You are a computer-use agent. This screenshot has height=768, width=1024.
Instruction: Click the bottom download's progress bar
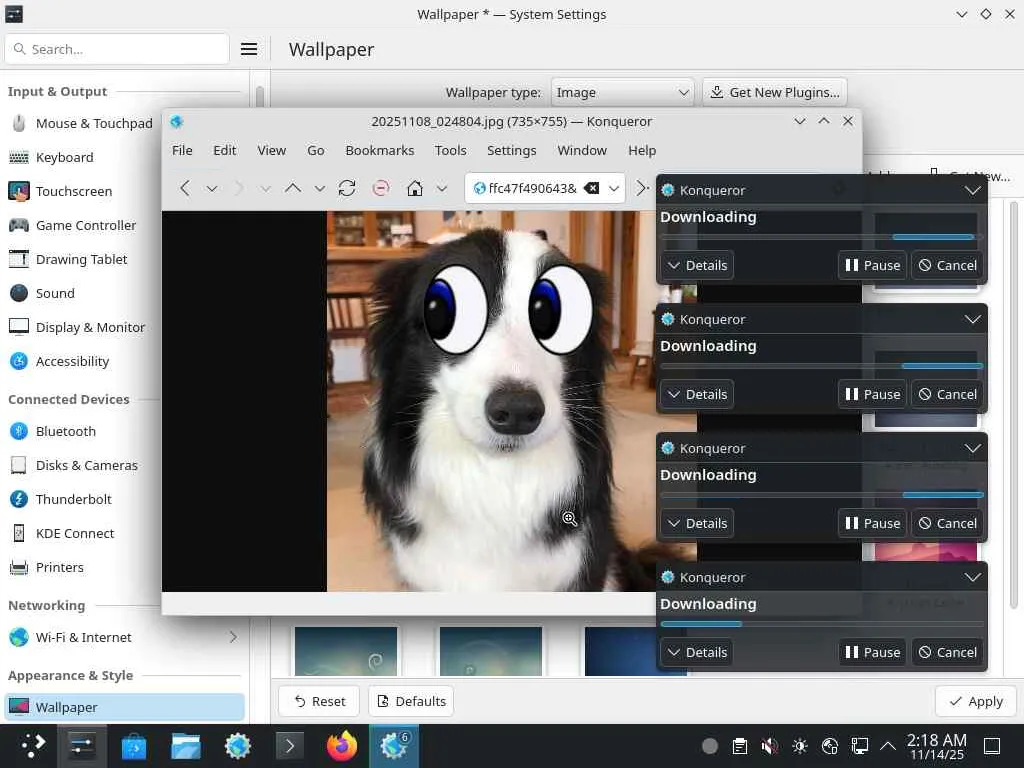pos(821,624)
